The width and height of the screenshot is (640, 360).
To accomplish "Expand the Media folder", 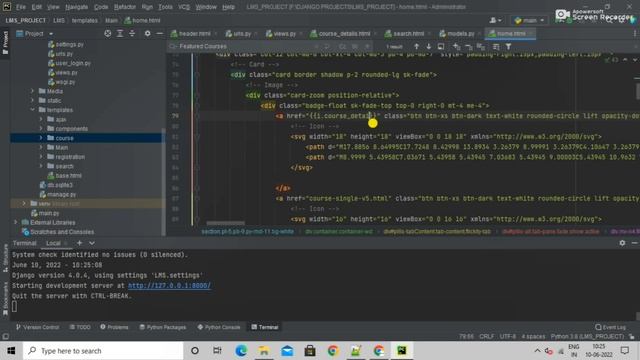I will (x=32, y=91).
